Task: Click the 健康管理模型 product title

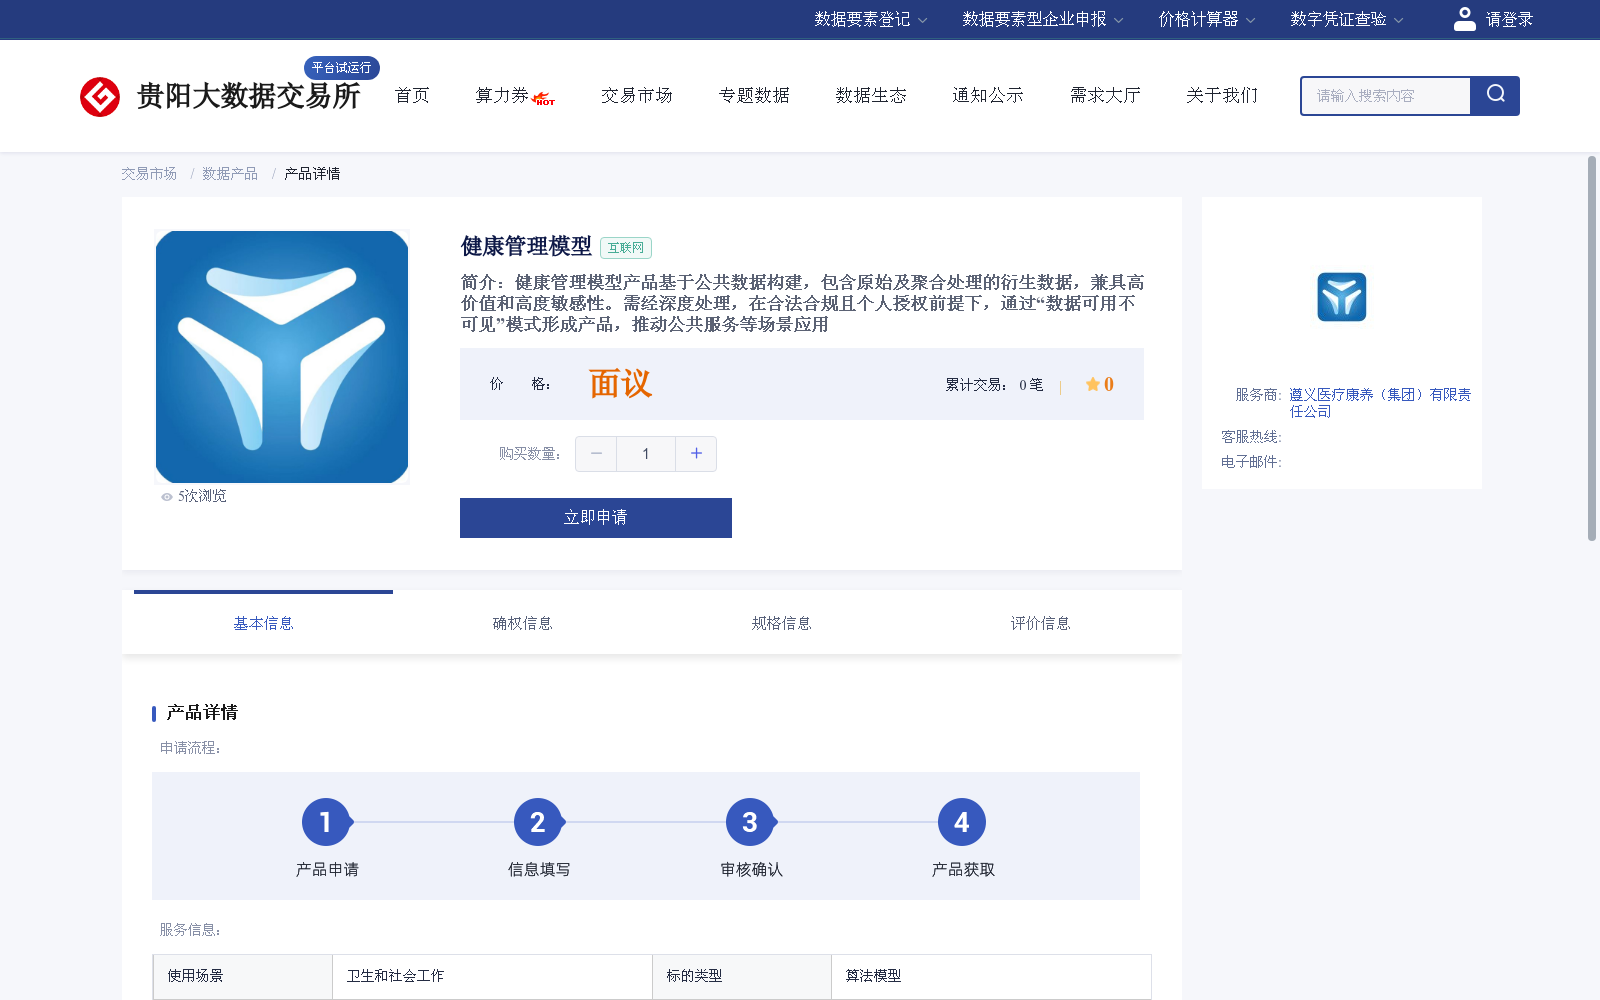Action: (526, 246)
